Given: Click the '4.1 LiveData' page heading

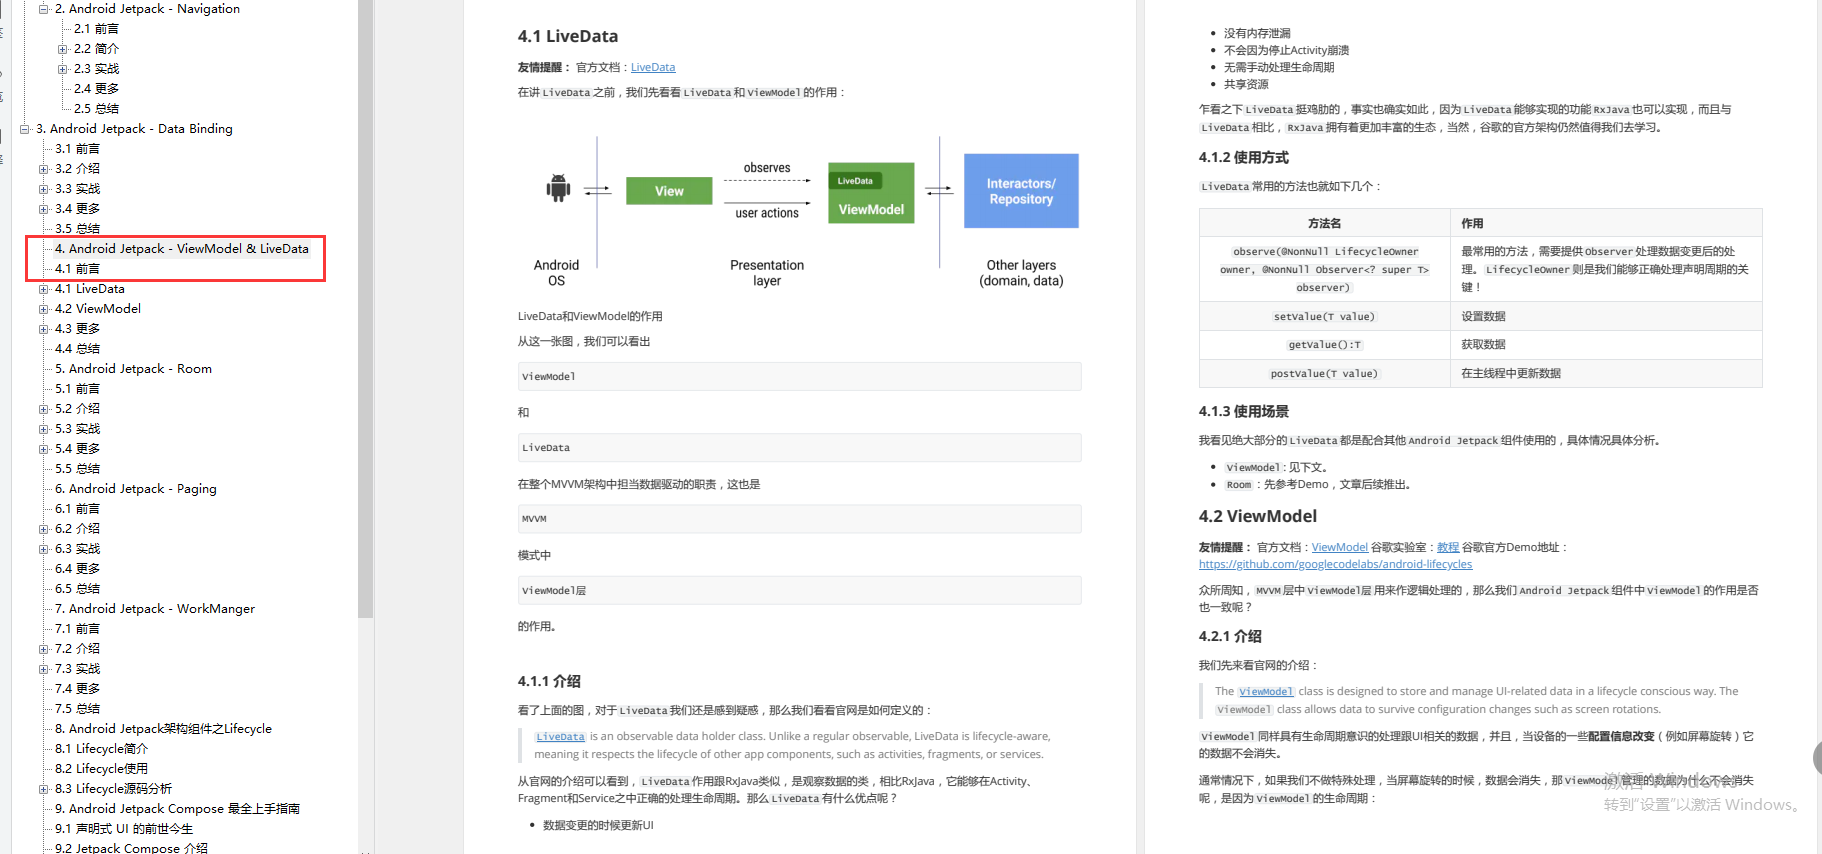Looking at the screenshot, I should click(x=568, y=37).
